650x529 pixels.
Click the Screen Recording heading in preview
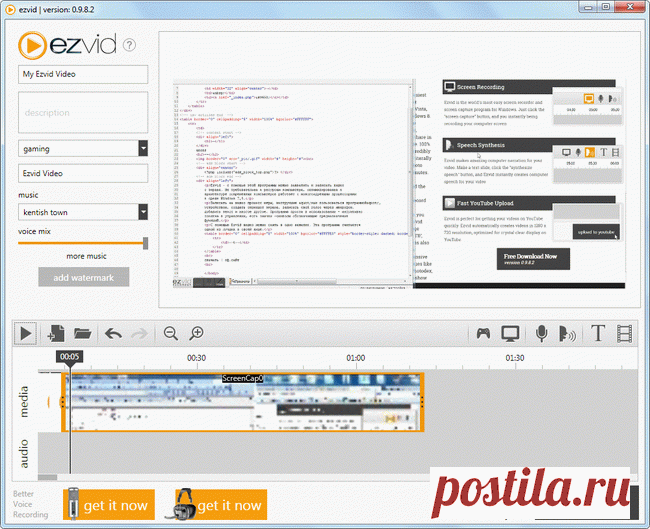[x=480, y=87]
